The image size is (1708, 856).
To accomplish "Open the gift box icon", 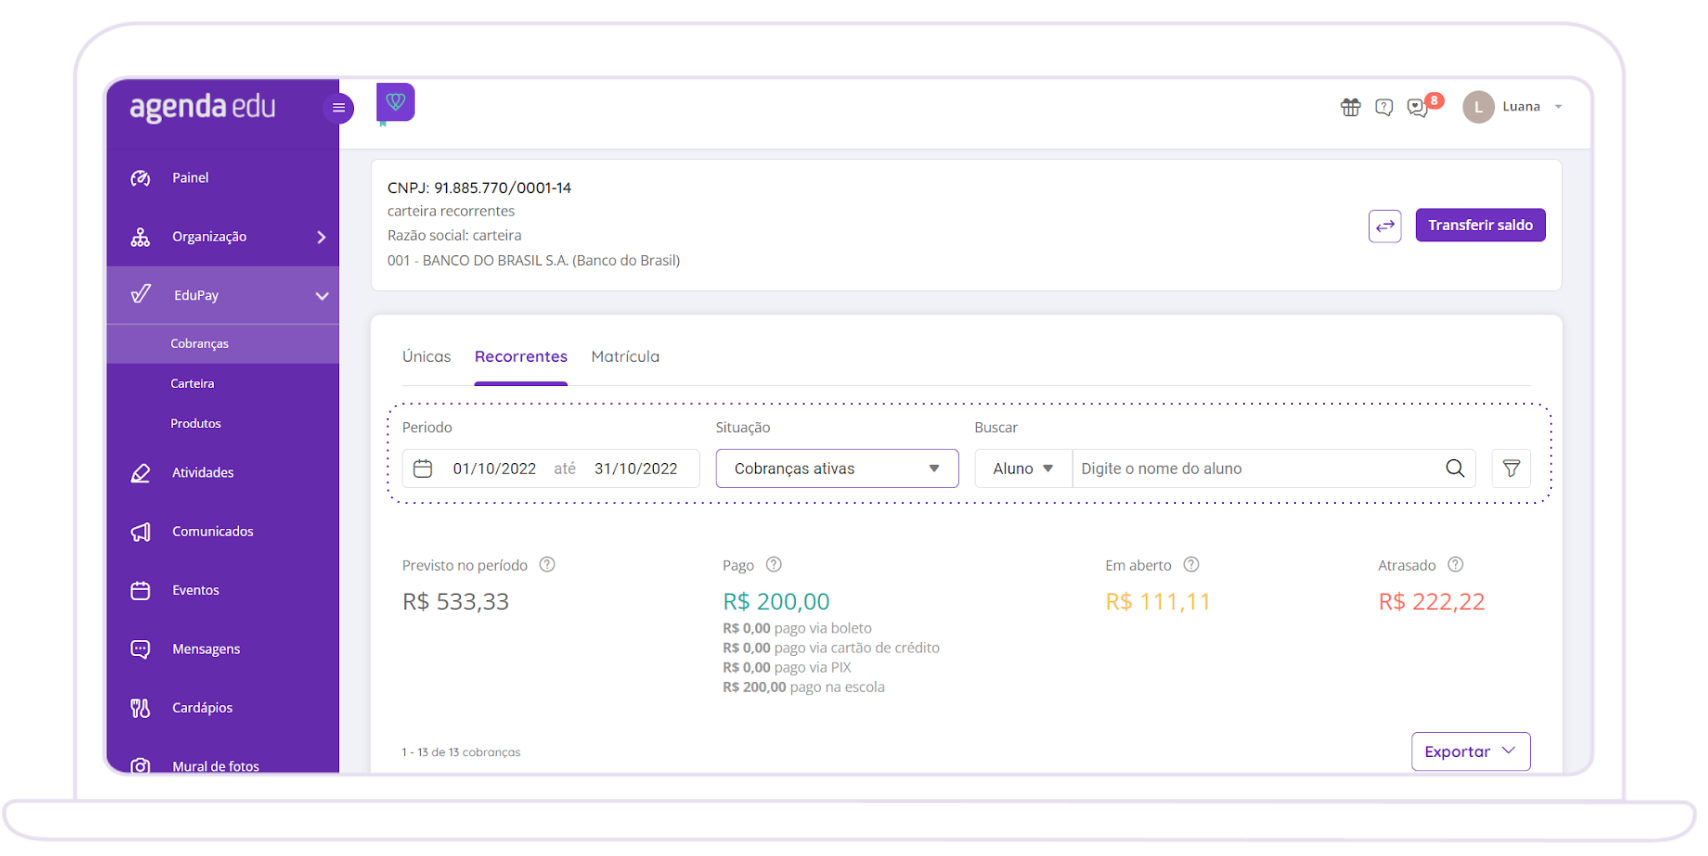I will pos(1350,107).
